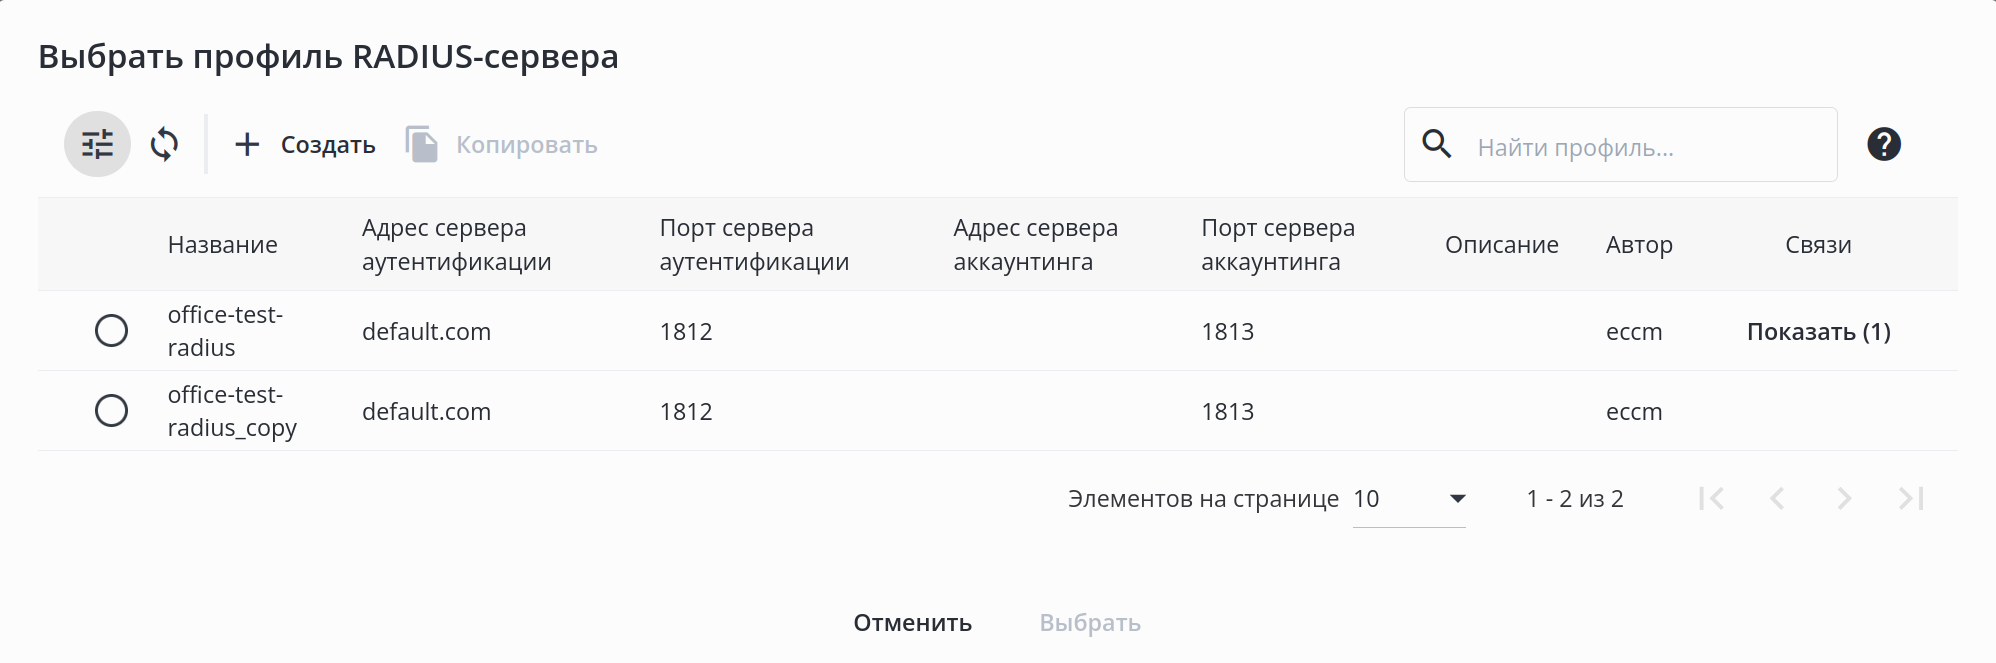1996x663 pixels.
Task: Click the plus icon to create profile
Action: [247, 145]
